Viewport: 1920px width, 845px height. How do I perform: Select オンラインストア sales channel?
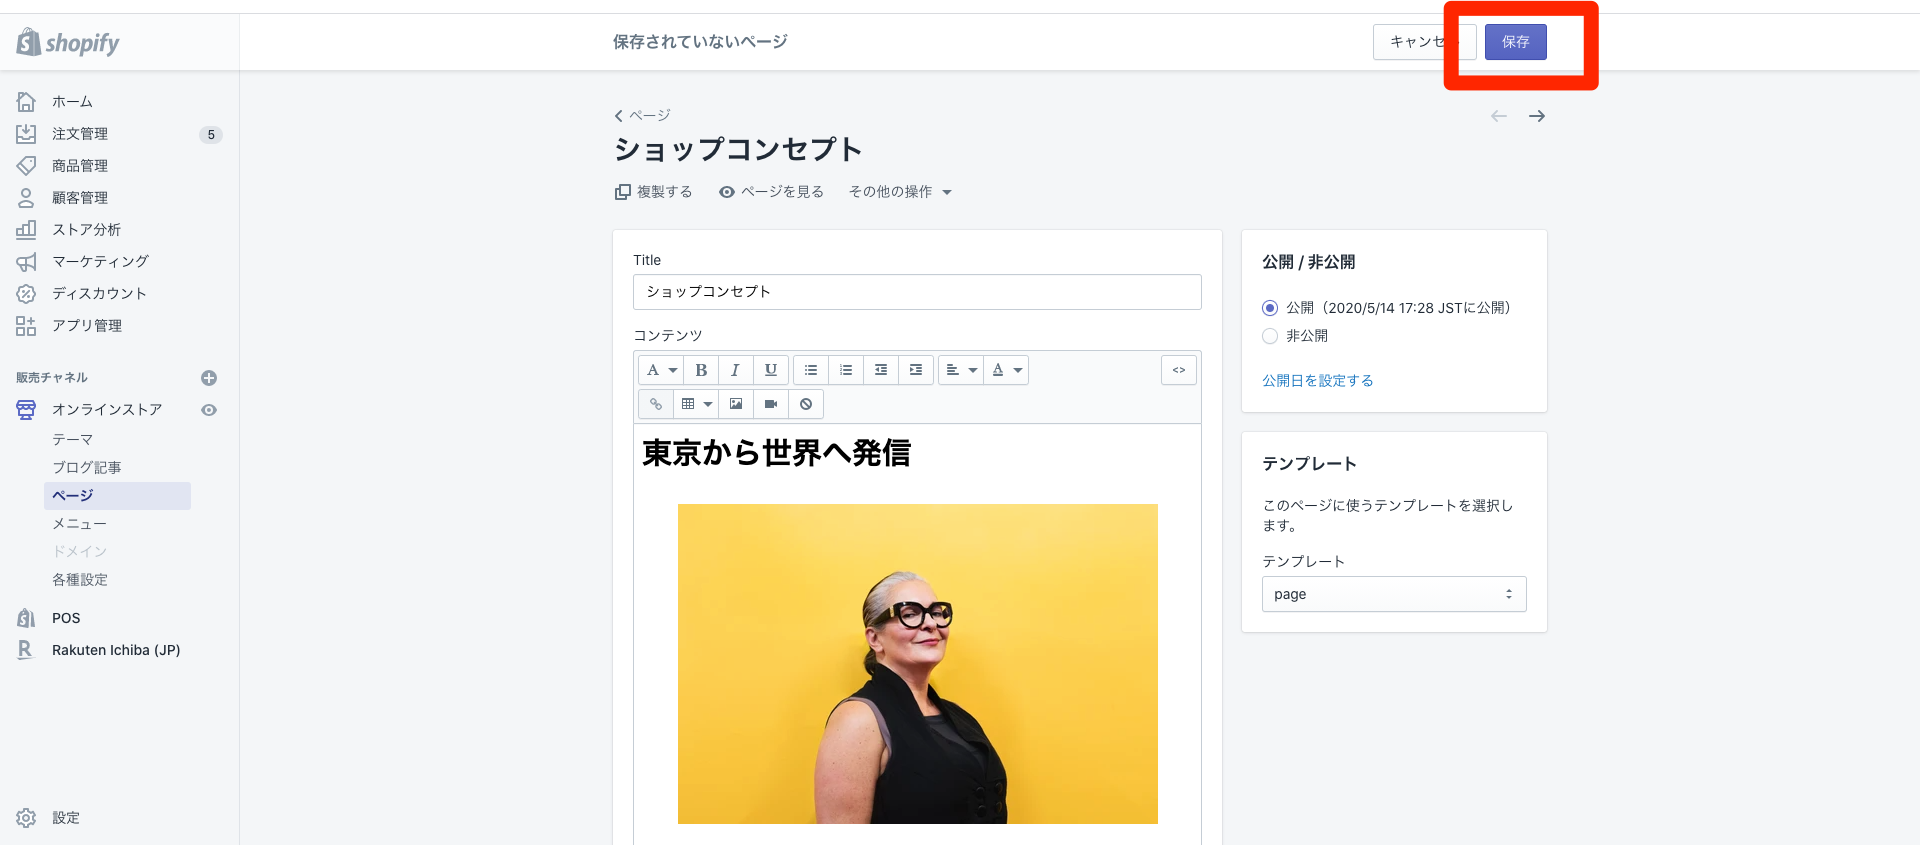click(x=106, y=410)
